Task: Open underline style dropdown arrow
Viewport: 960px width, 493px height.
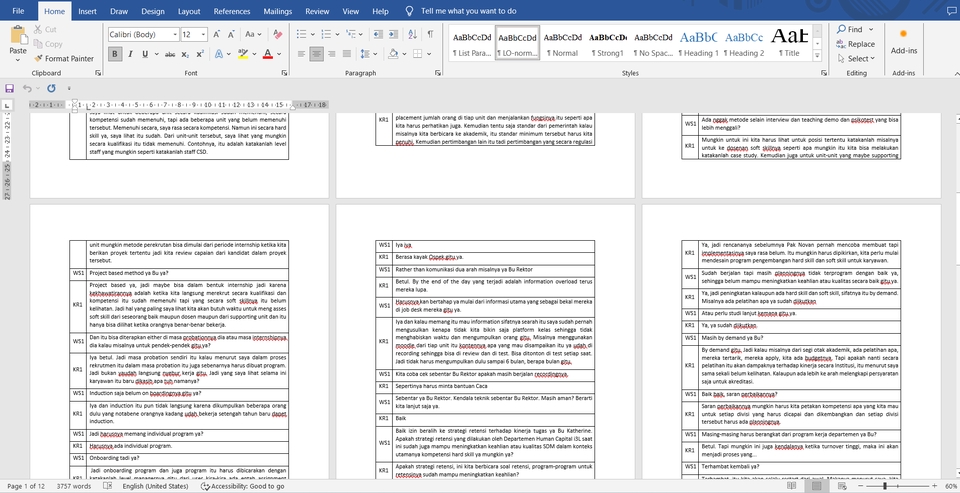Action: click(156, 55)
